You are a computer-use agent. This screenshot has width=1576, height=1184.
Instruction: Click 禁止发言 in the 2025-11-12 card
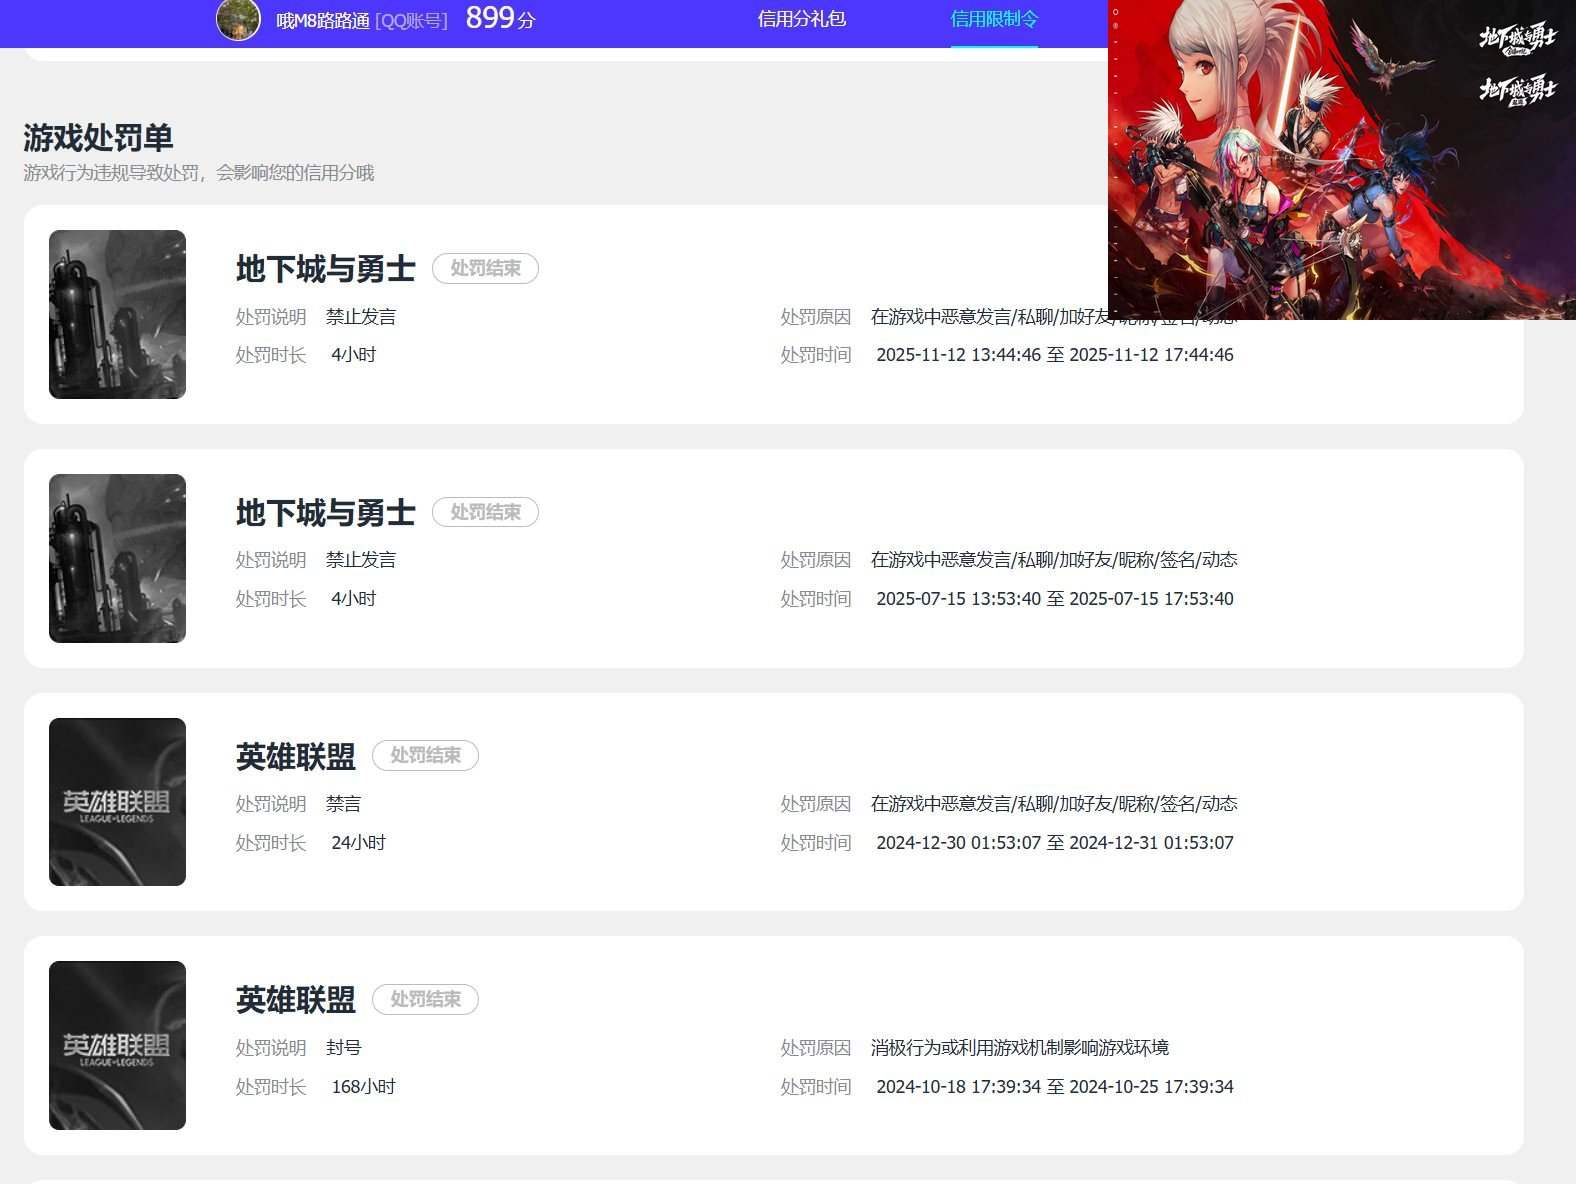click(x=361, y=317)
